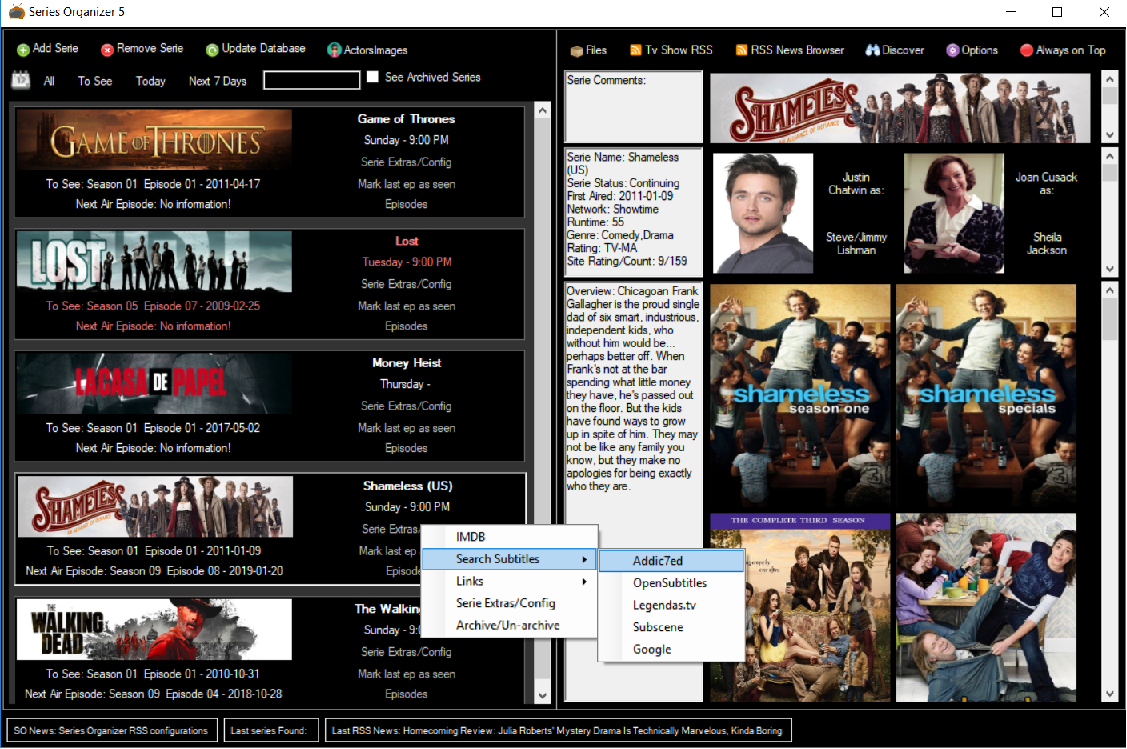Maximize the Series Organizer window
The image size is (1127, 749).
pyautogui.click(x=1057, y=12)
